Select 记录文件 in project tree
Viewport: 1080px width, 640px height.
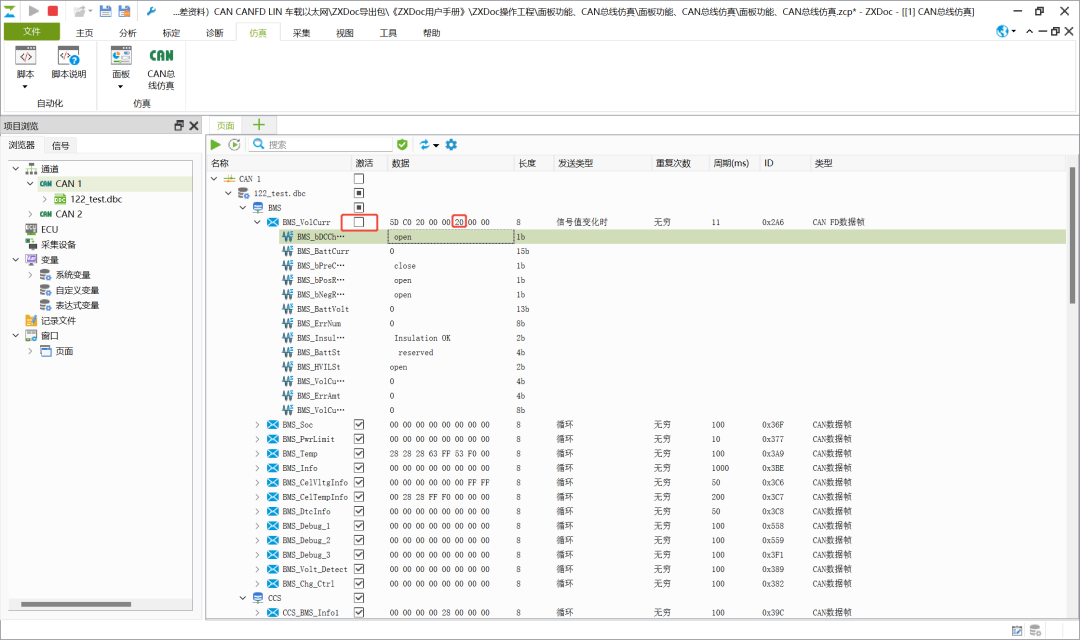[58, 320]
